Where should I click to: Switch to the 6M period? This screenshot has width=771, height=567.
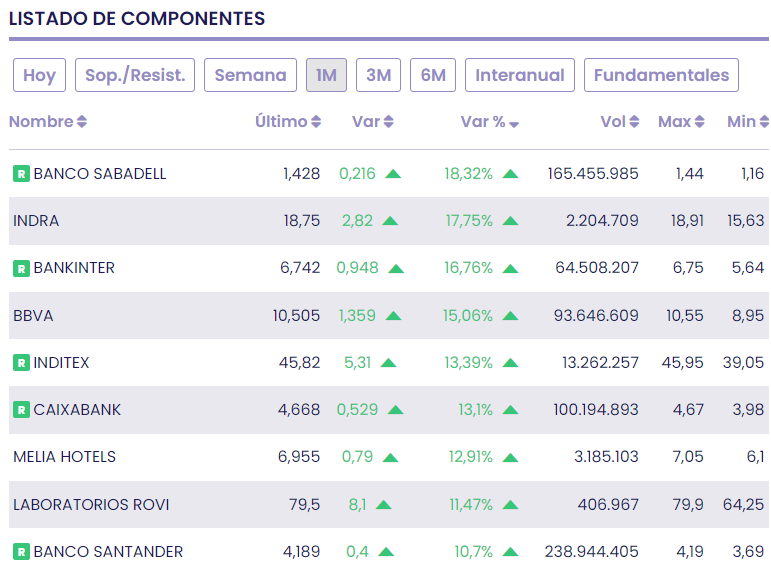point(433,75)
